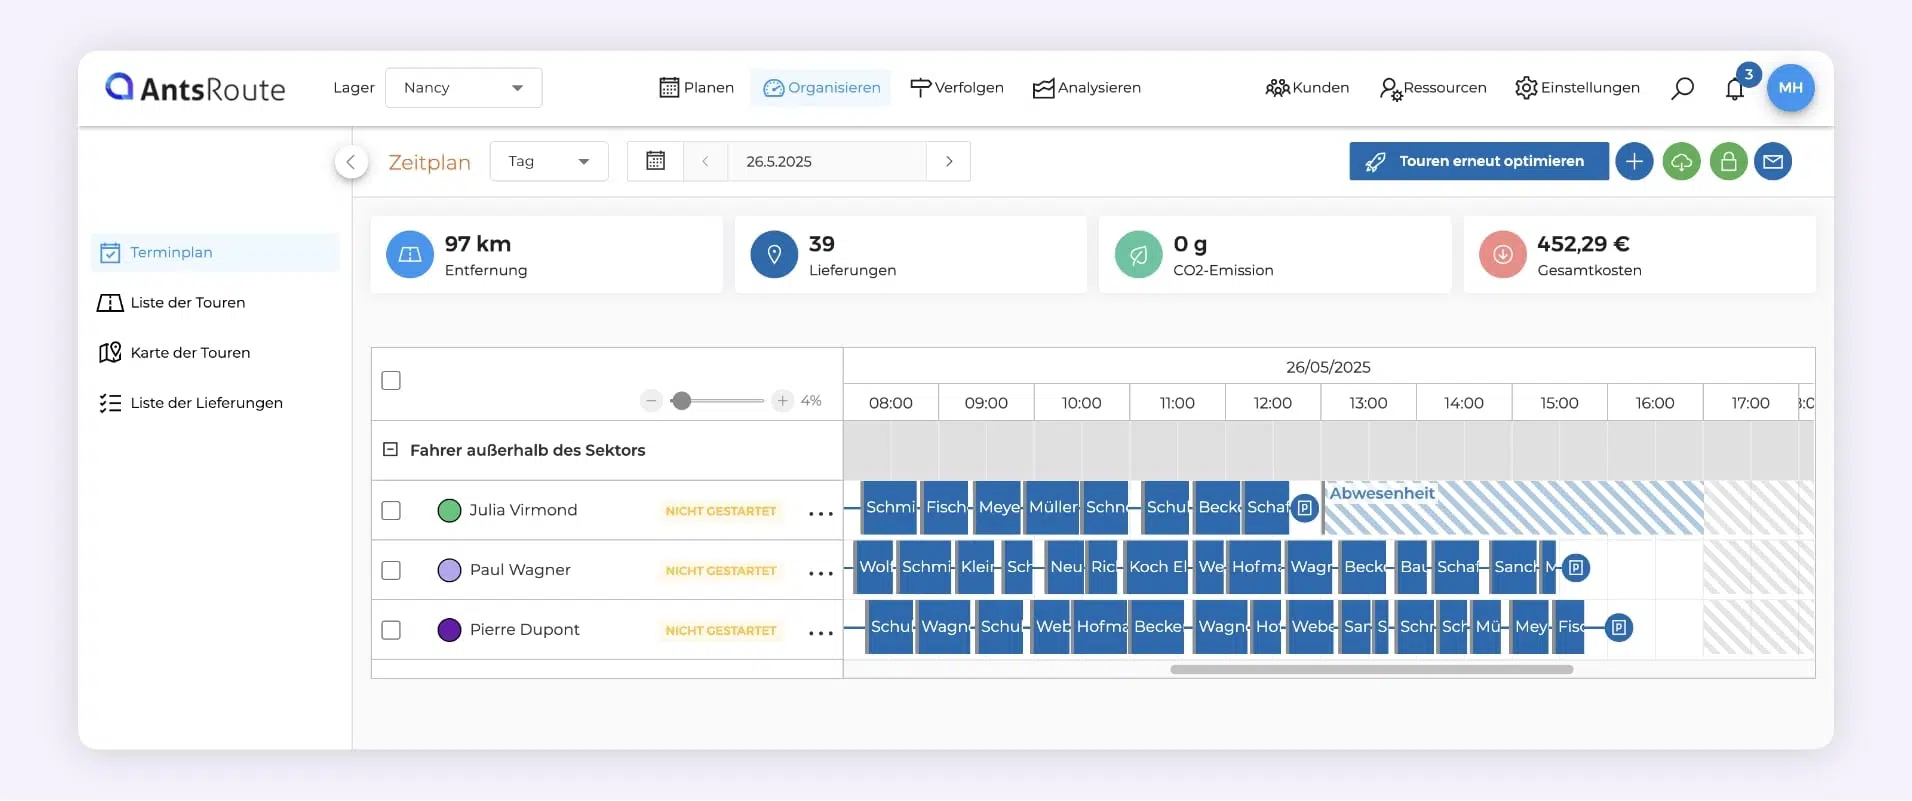Click Touren erneut optimieren button
The width and height of the screenshot is (1912, 801).
1478,161
